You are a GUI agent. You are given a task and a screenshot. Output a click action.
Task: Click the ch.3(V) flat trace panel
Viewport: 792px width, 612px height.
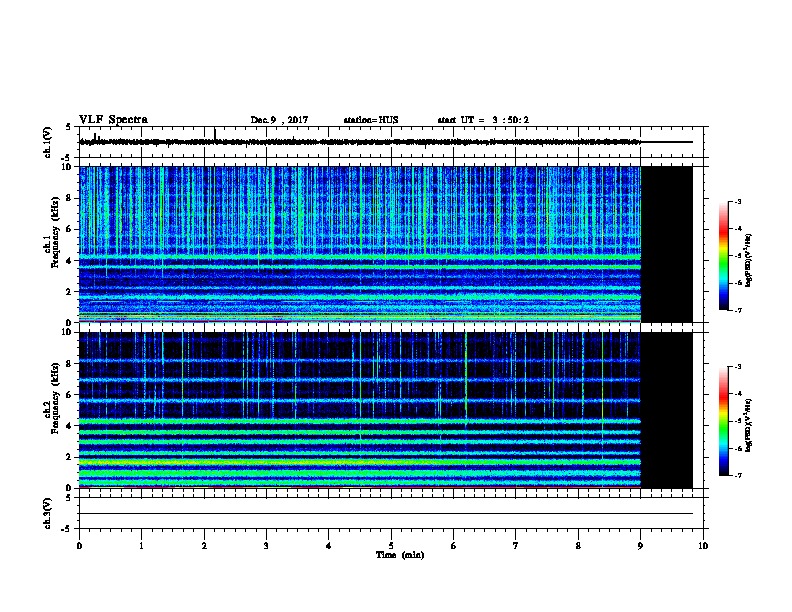(391, 513)
